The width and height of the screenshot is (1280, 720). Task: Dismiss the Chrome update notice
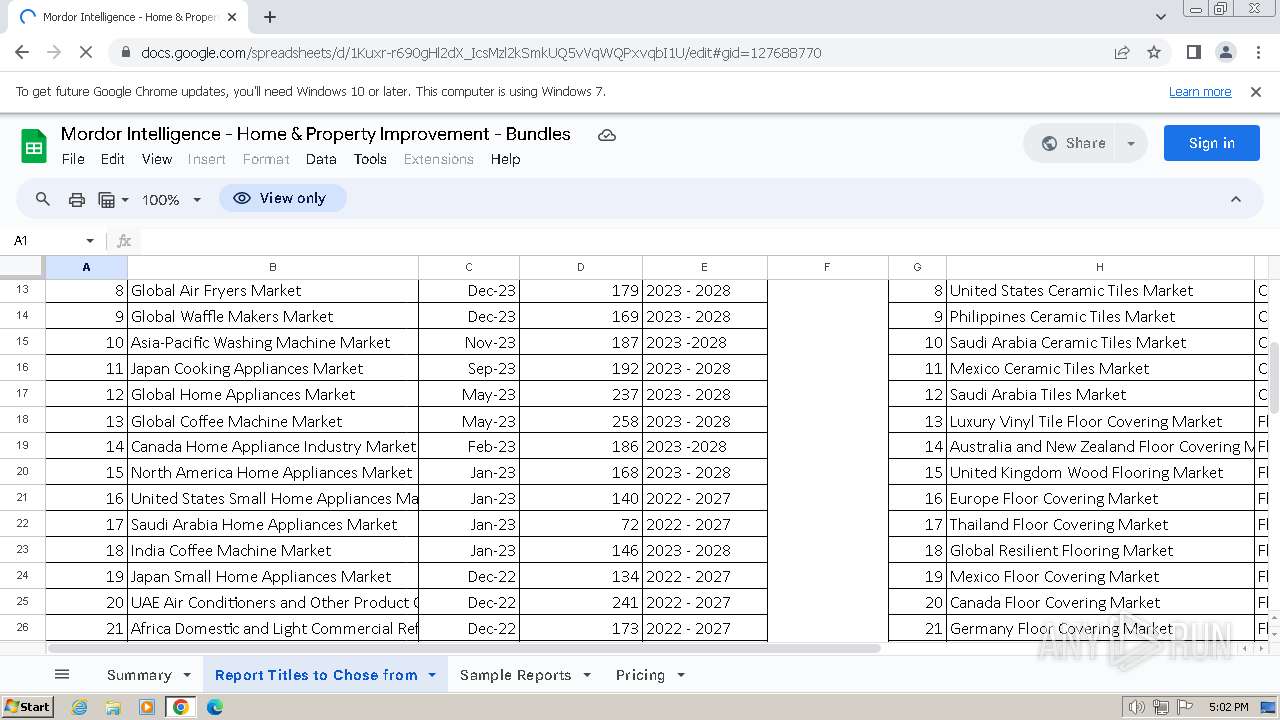[x=1256, y=91]
